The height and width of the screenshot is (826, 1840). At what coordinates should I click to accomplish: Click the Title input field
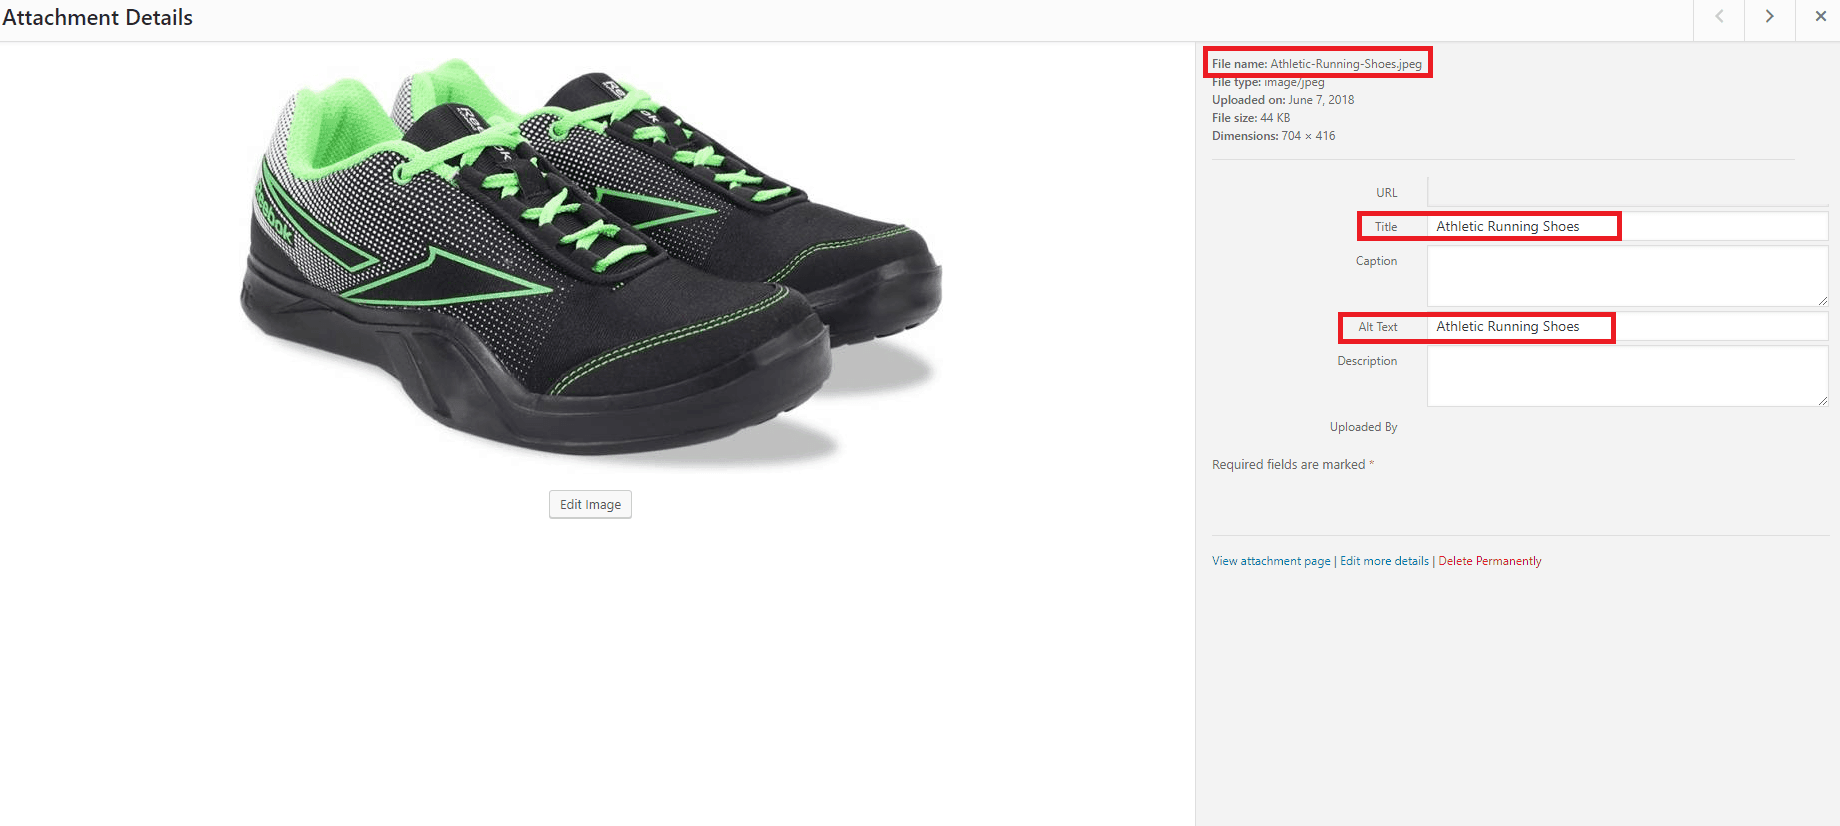point(1627,226)
